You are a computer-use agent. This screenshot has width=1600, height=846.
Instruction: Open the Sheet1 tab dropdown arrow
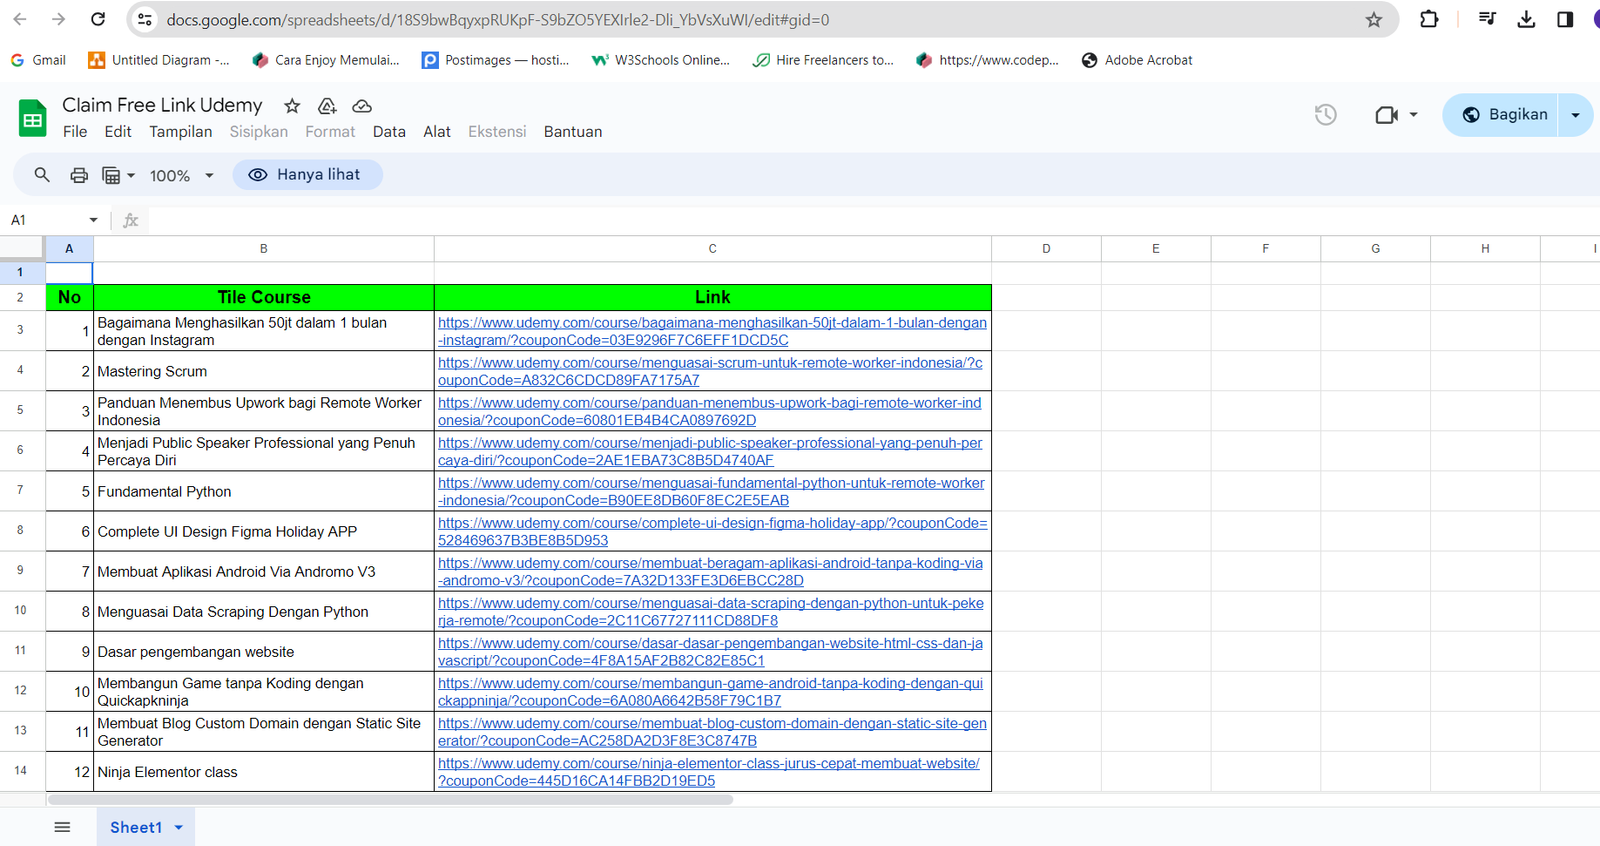(x=179, y=827)
